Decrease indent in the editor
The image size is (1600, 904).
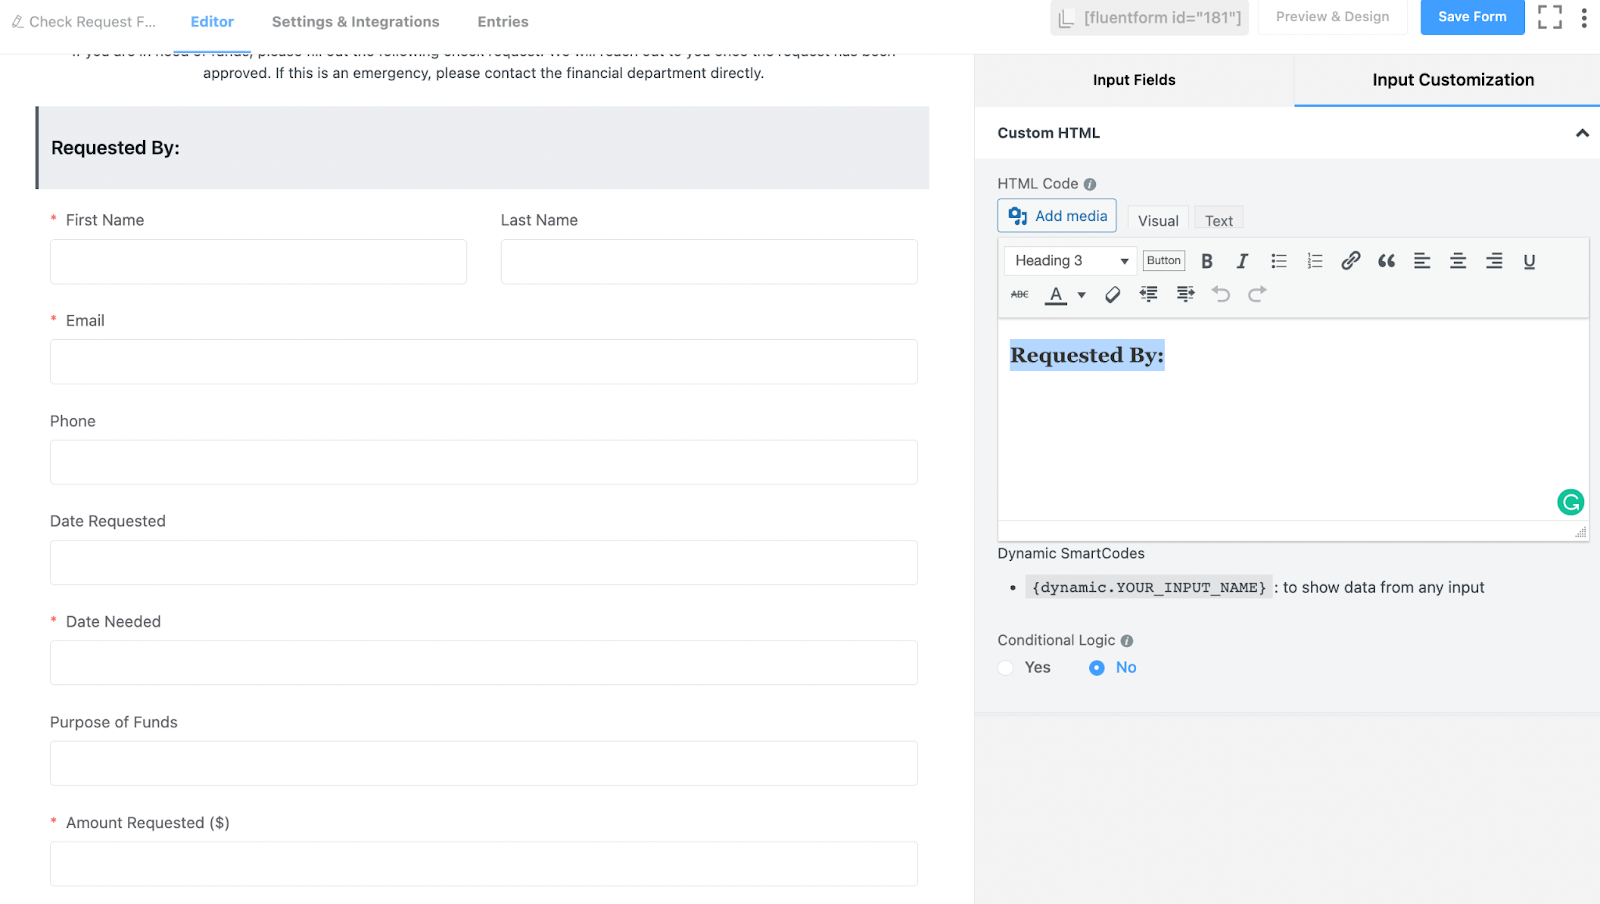[x=1148, y=294]
